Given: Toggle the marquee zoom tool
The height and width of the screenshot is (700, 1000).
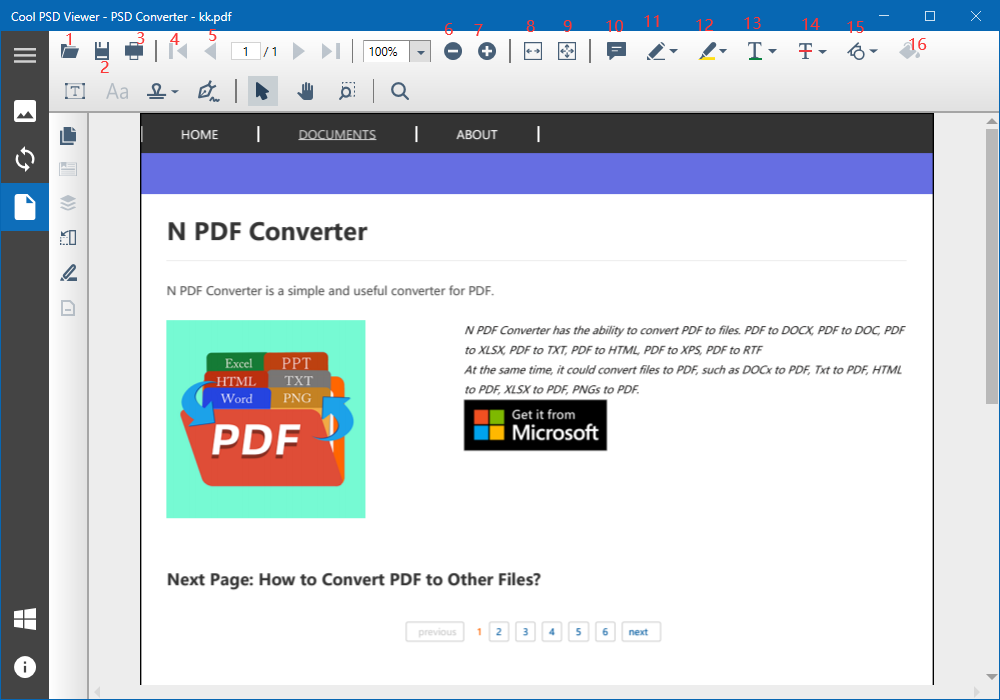Looking at the screenshot, I should pyautogui.click(x=346, y=91).
